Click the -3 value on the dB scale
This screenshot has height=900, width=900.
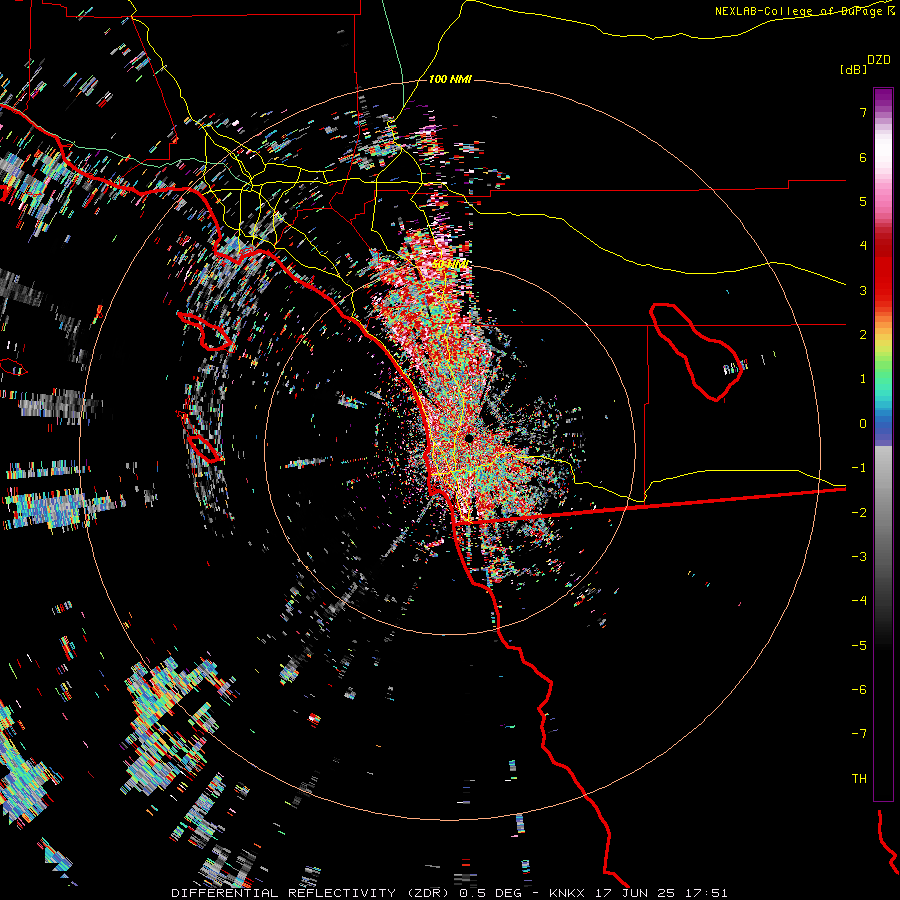pyautogui.click(x=859, y=557)
